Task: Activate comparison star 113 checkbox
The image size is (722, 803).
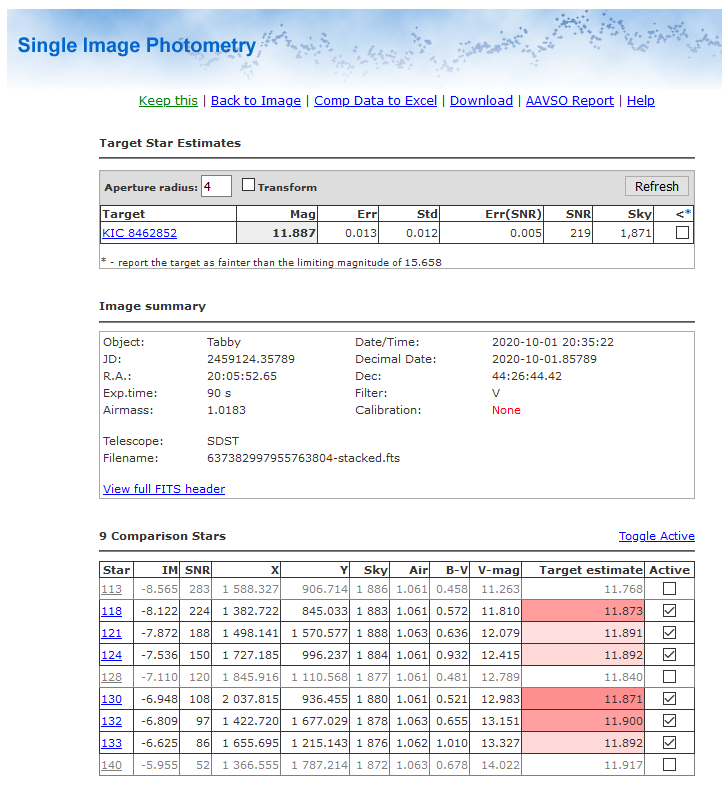Action: coord(669,589)
